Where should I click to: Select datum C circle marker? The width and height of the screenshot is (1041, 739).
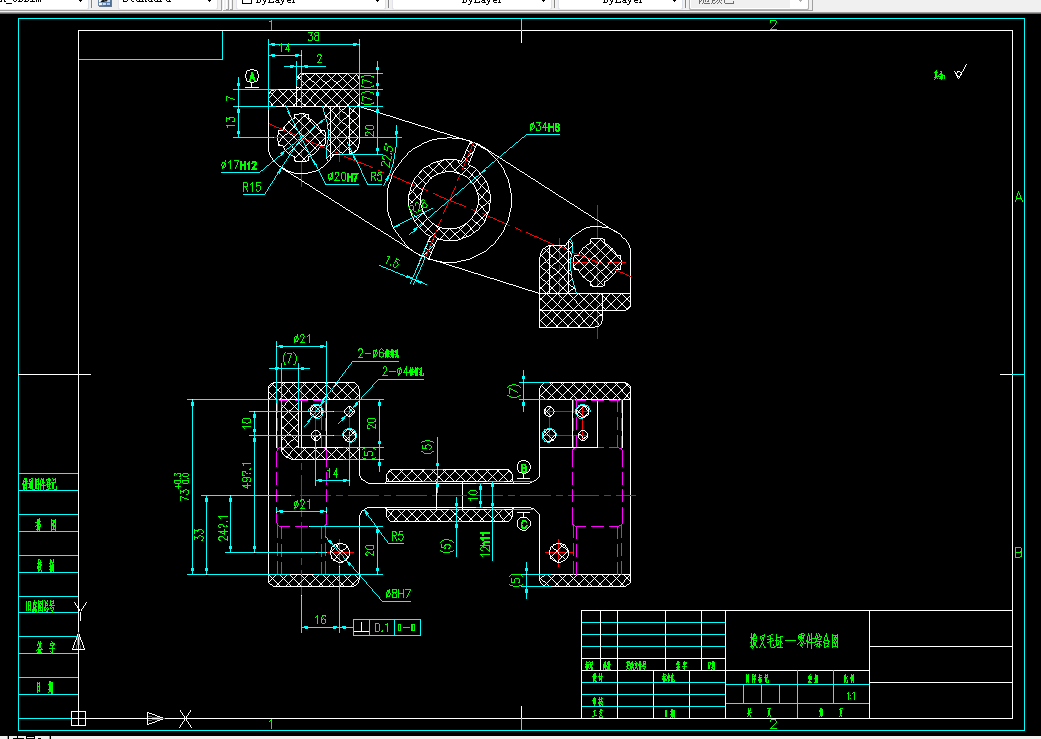(x=524, y=523)
